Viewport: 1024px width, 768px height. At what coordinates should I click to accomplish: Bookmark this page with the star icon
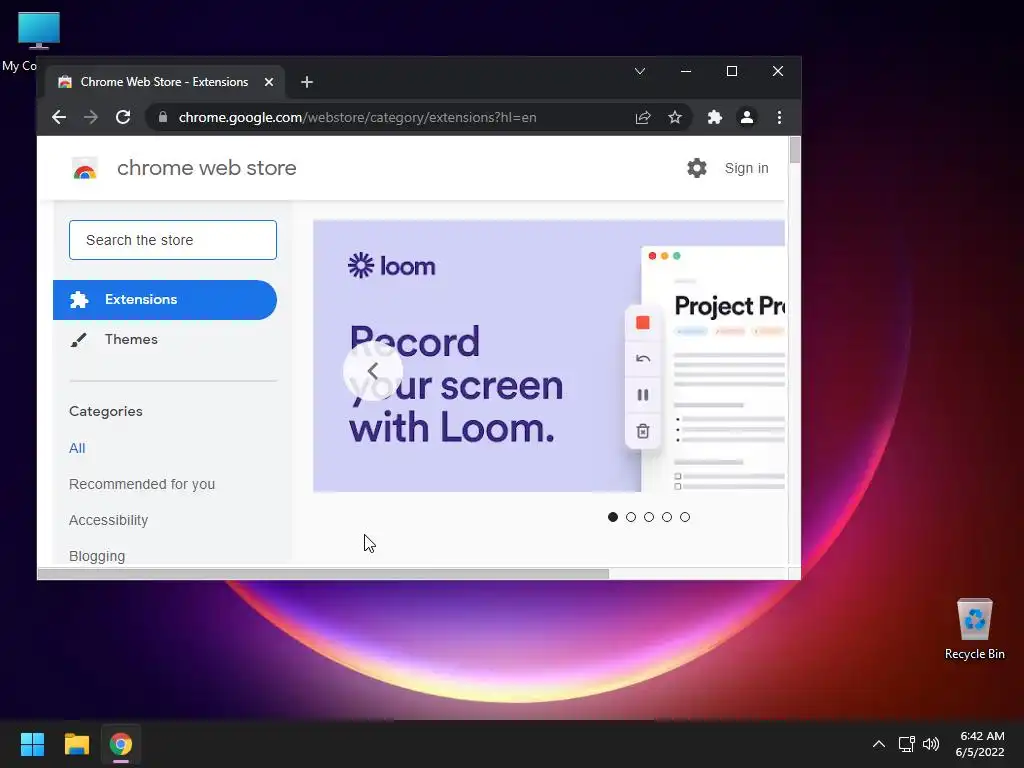(675, 118)
